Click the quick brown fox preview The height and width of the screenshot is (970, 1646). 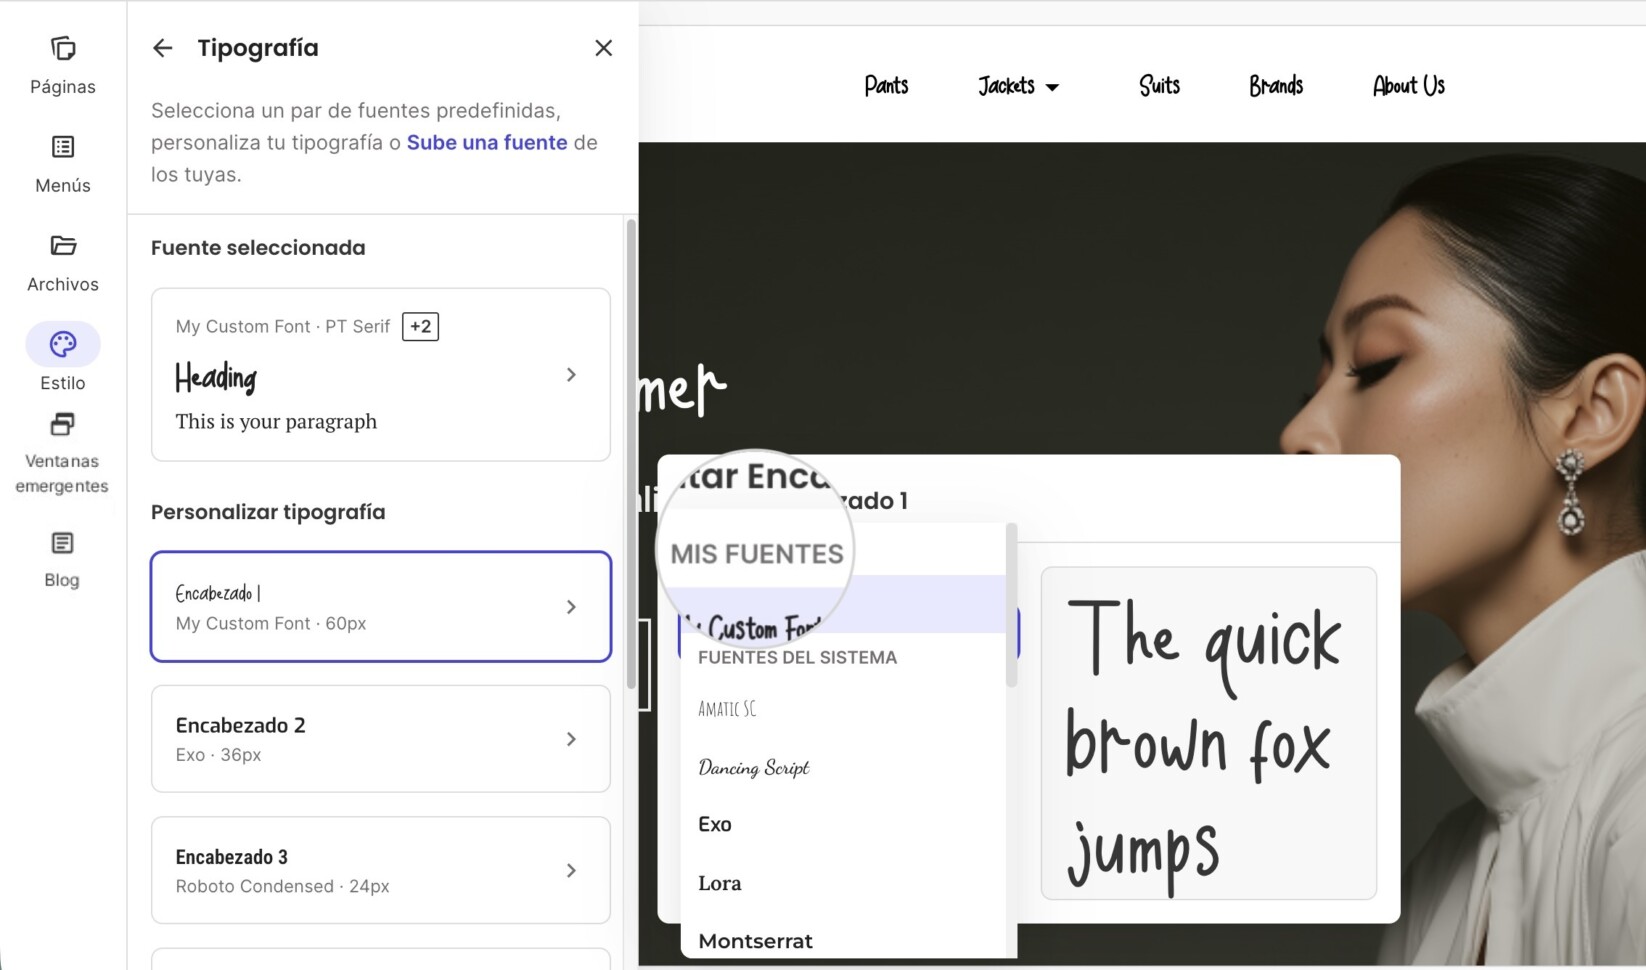pyautogui.click(x=1209, y=733)
